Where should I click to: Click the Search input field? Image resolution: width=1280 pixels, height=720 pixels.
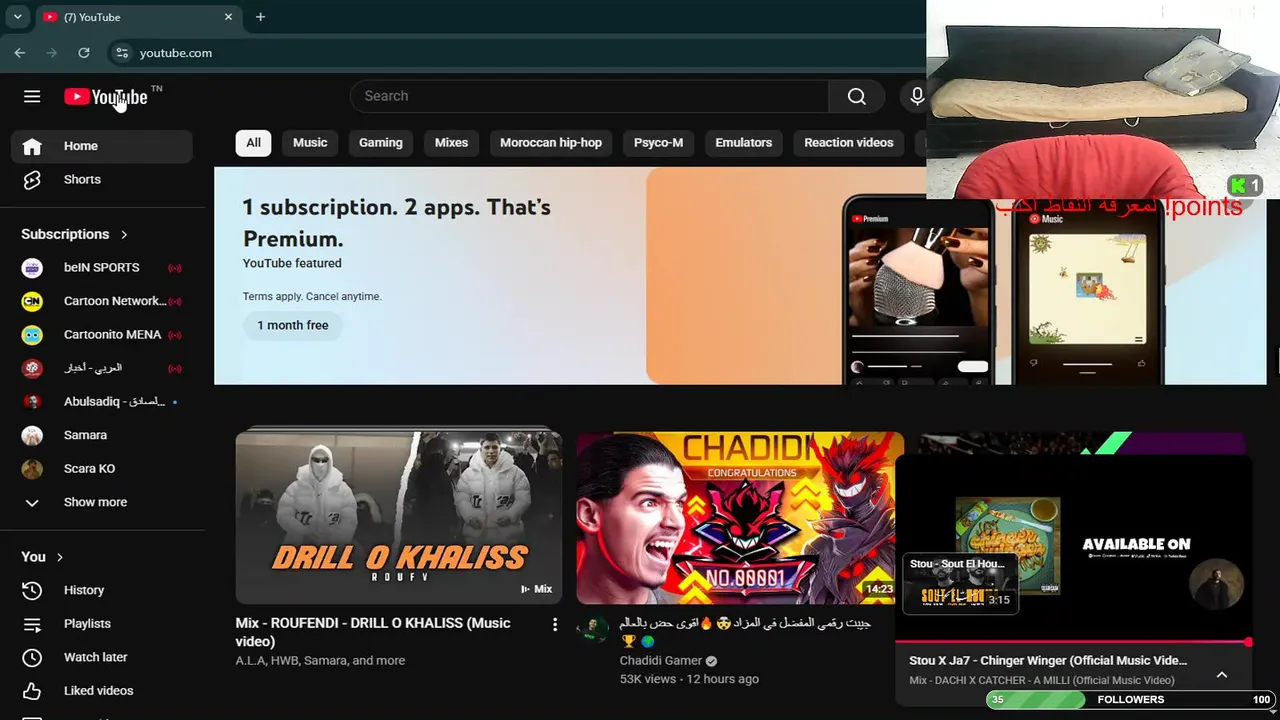pyautogui.click(x=590, y=96)
